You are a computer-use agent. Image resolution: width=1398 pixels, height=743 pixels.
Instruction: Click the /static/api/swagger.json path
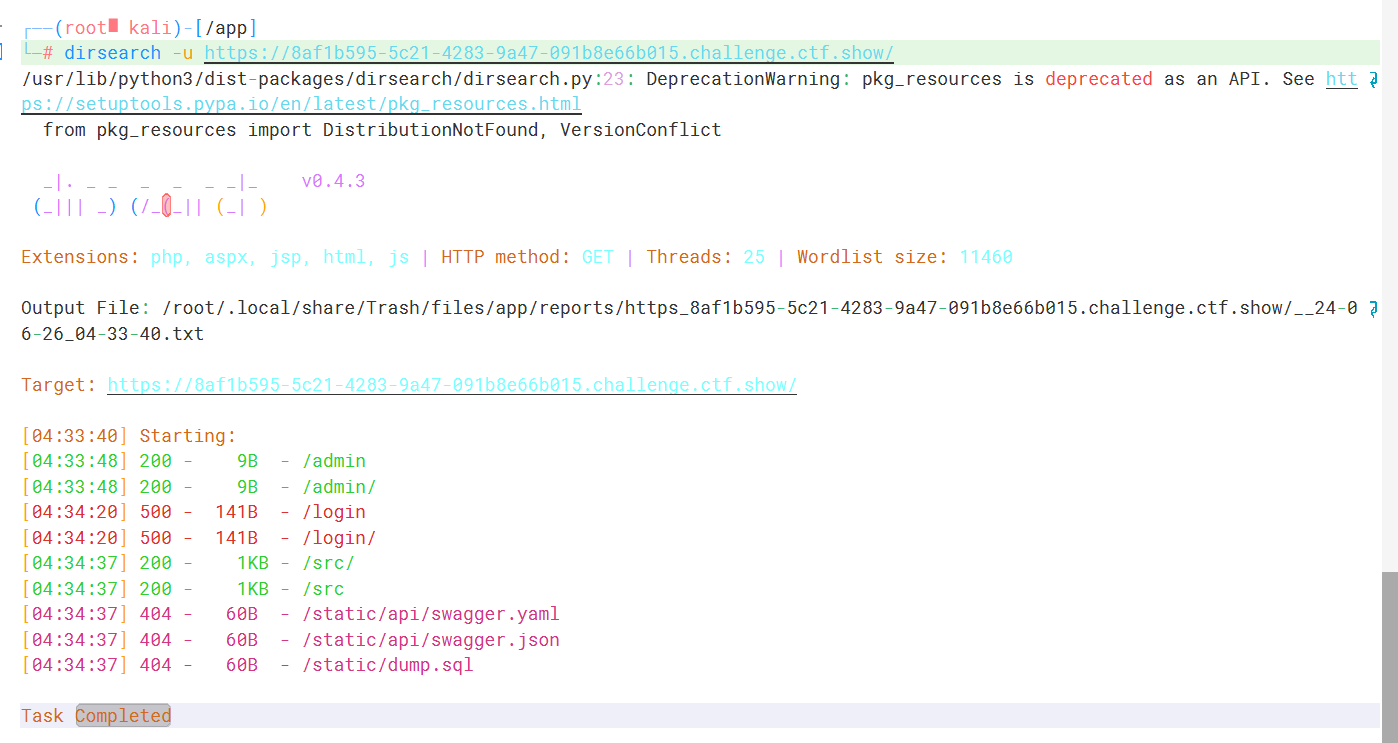(431, 640)
